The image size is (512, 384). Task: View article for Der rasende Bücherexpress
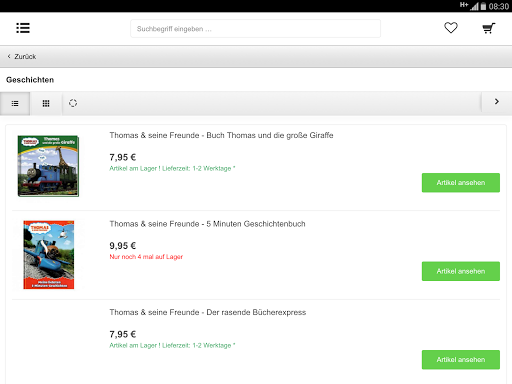point(461,360)
